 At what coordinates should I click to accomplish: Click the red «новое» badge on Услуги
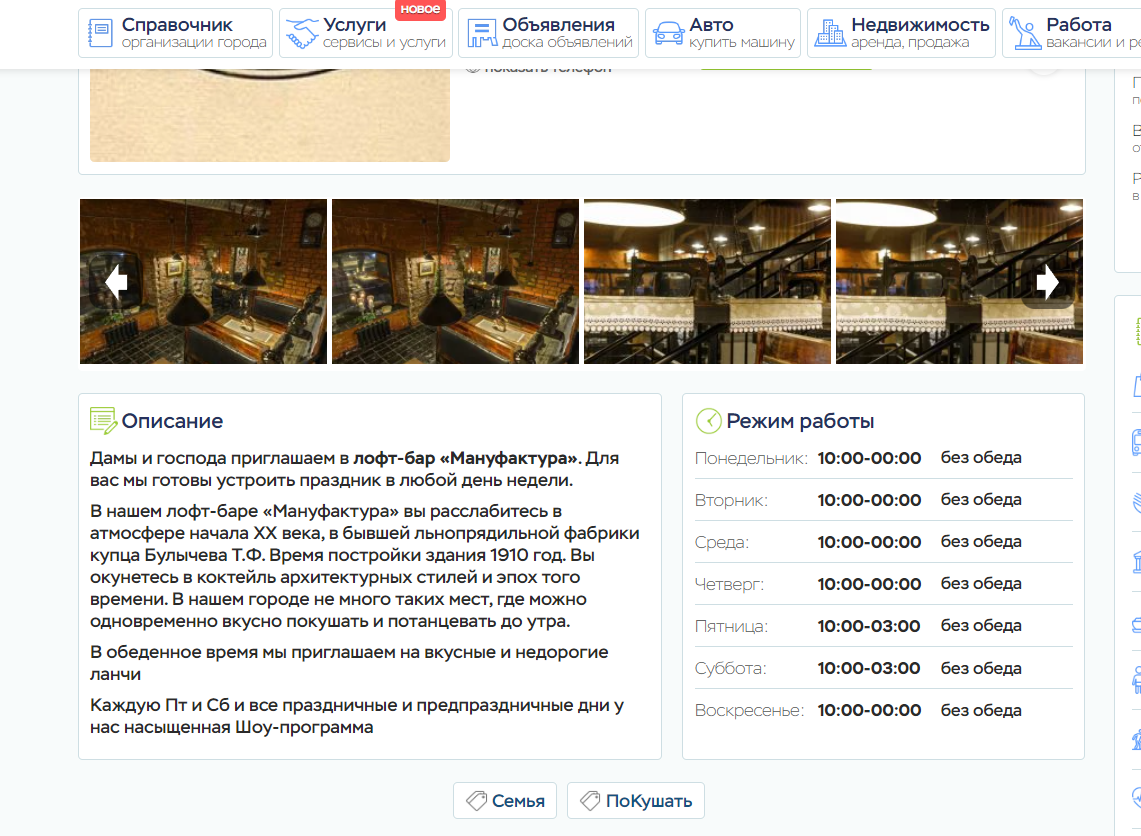point(420,9)
